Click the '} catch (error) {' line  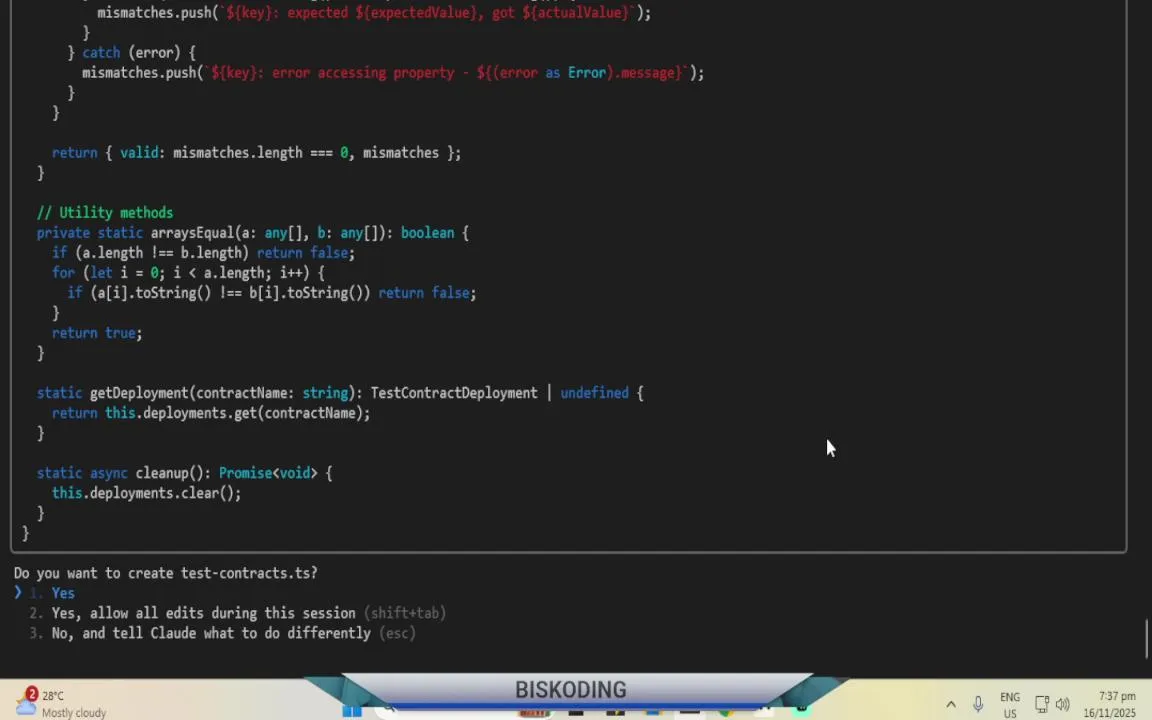[x=132, y=52]
